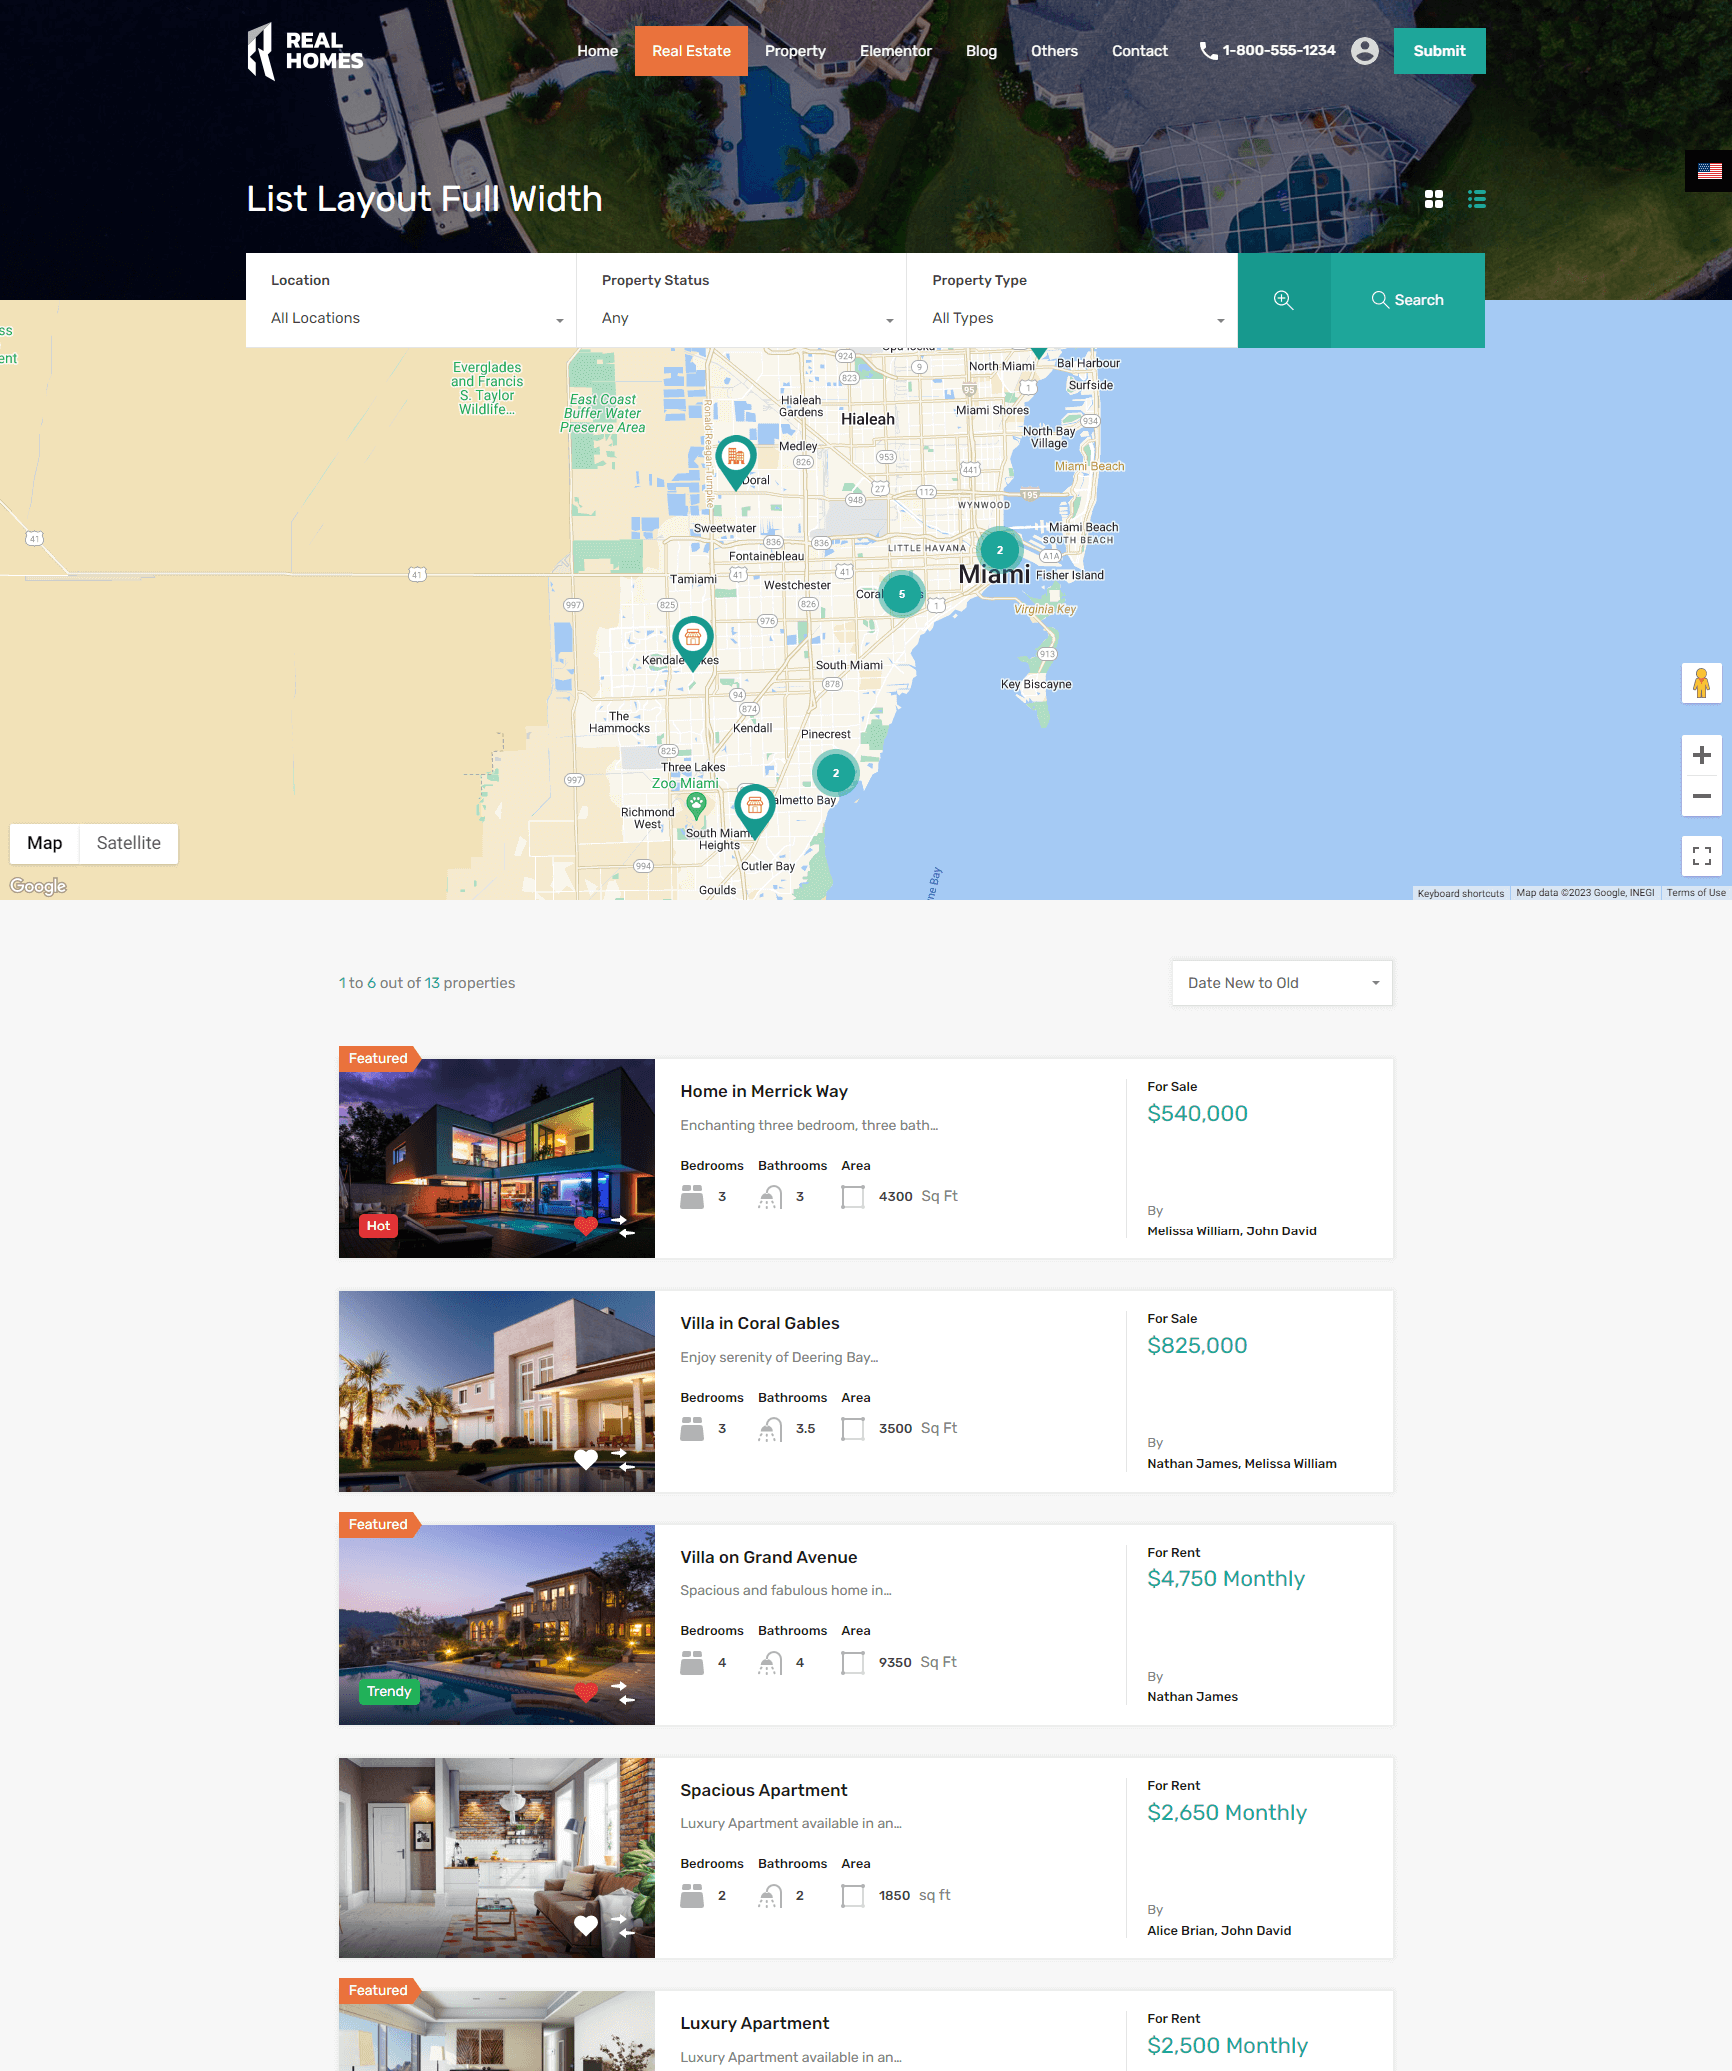
Task: Open the Pinecrest cluster marker showing 2
Action: 836,773
